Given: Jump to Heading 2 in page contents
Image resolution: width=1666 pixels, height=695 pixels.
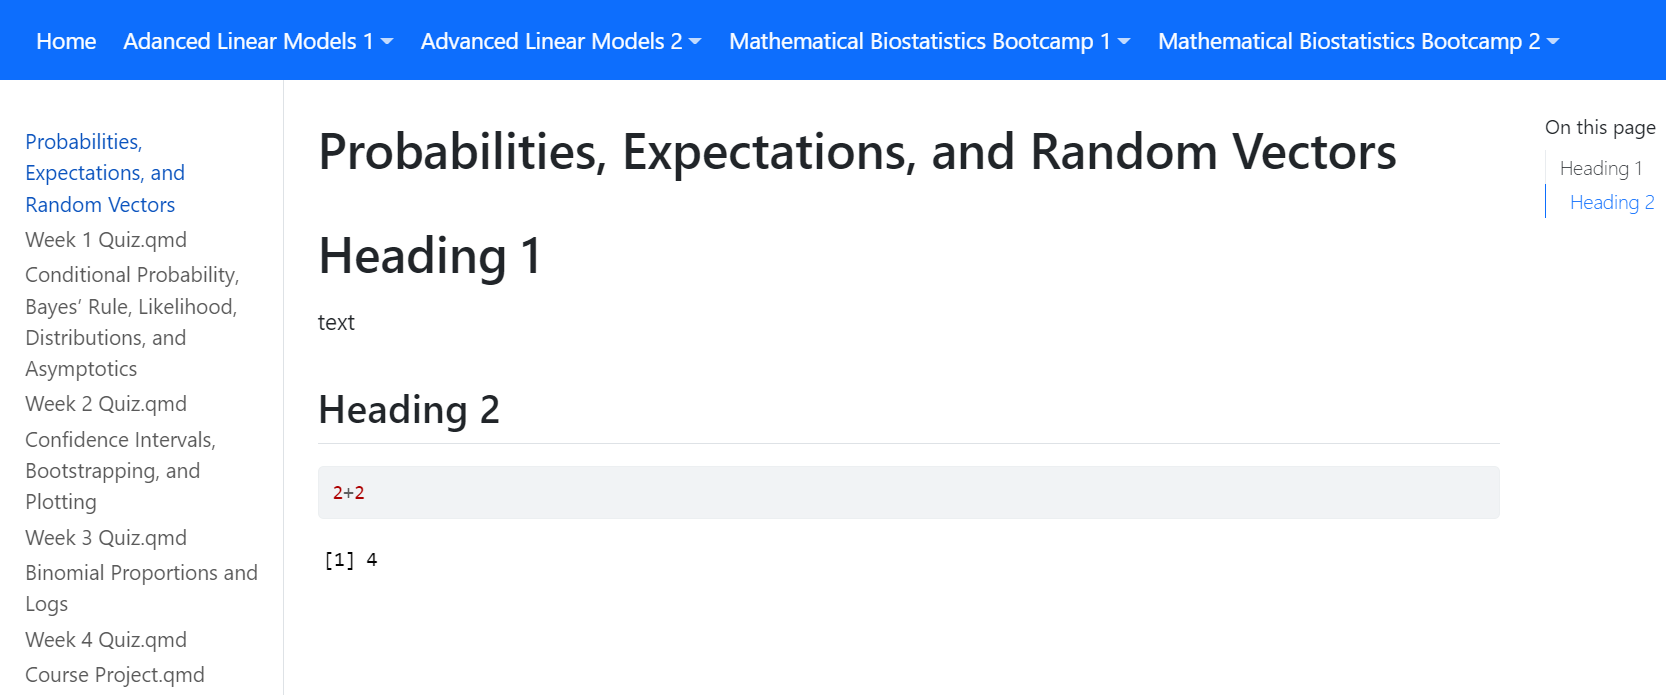Looking at the screenshot, I should pyautogui.click(x=1611, y=202).
